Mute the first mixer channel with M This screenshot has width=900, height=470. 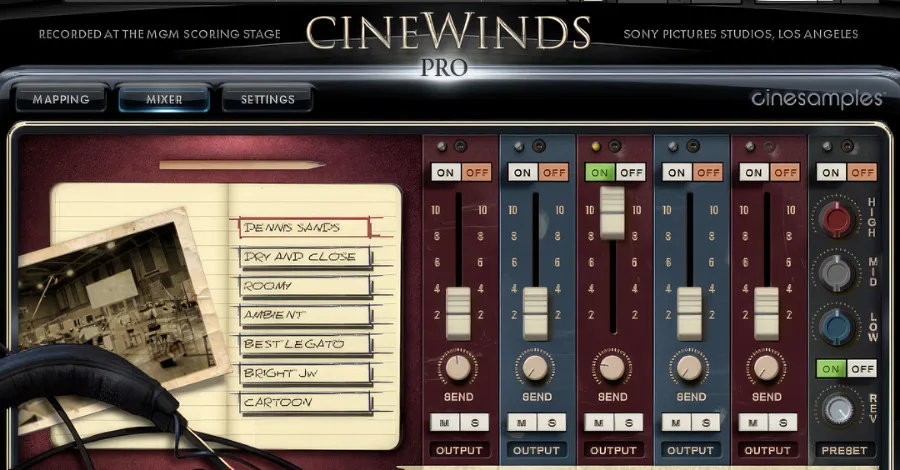[445, 422]
